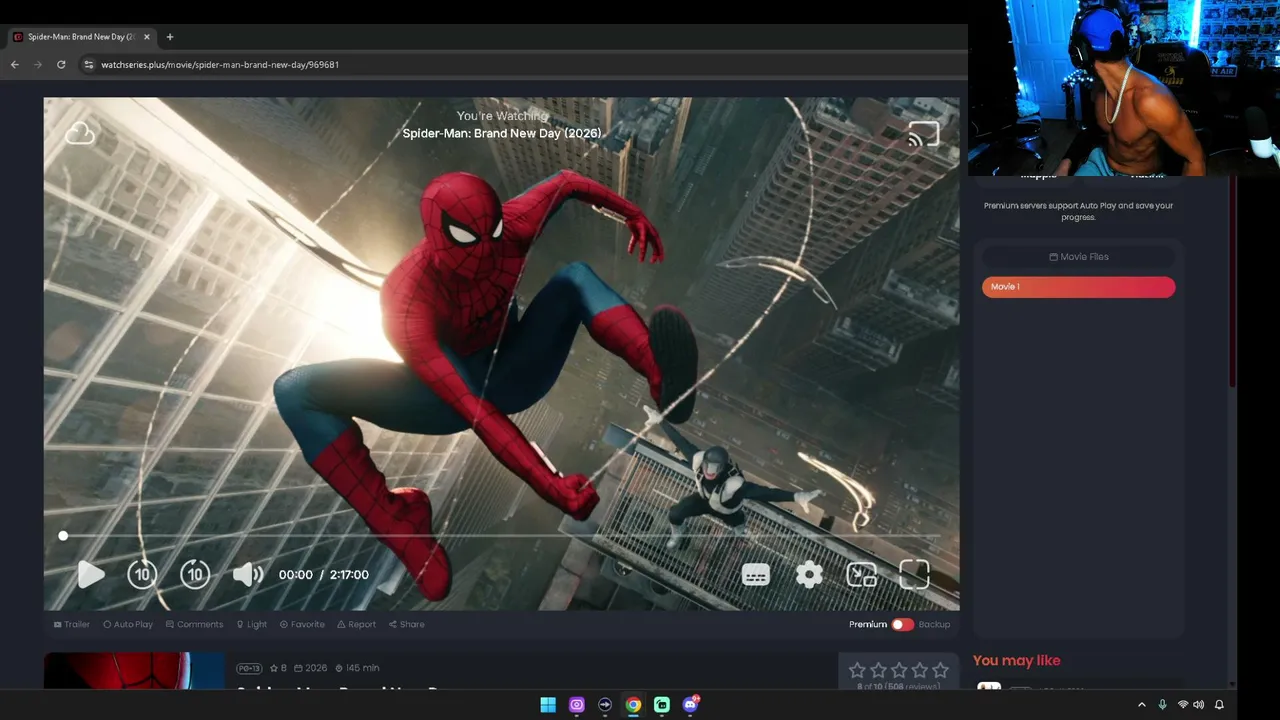This screenshot has height=720, width=1280.
Task: Click the Movie Files header
Action: (1078, 257)
